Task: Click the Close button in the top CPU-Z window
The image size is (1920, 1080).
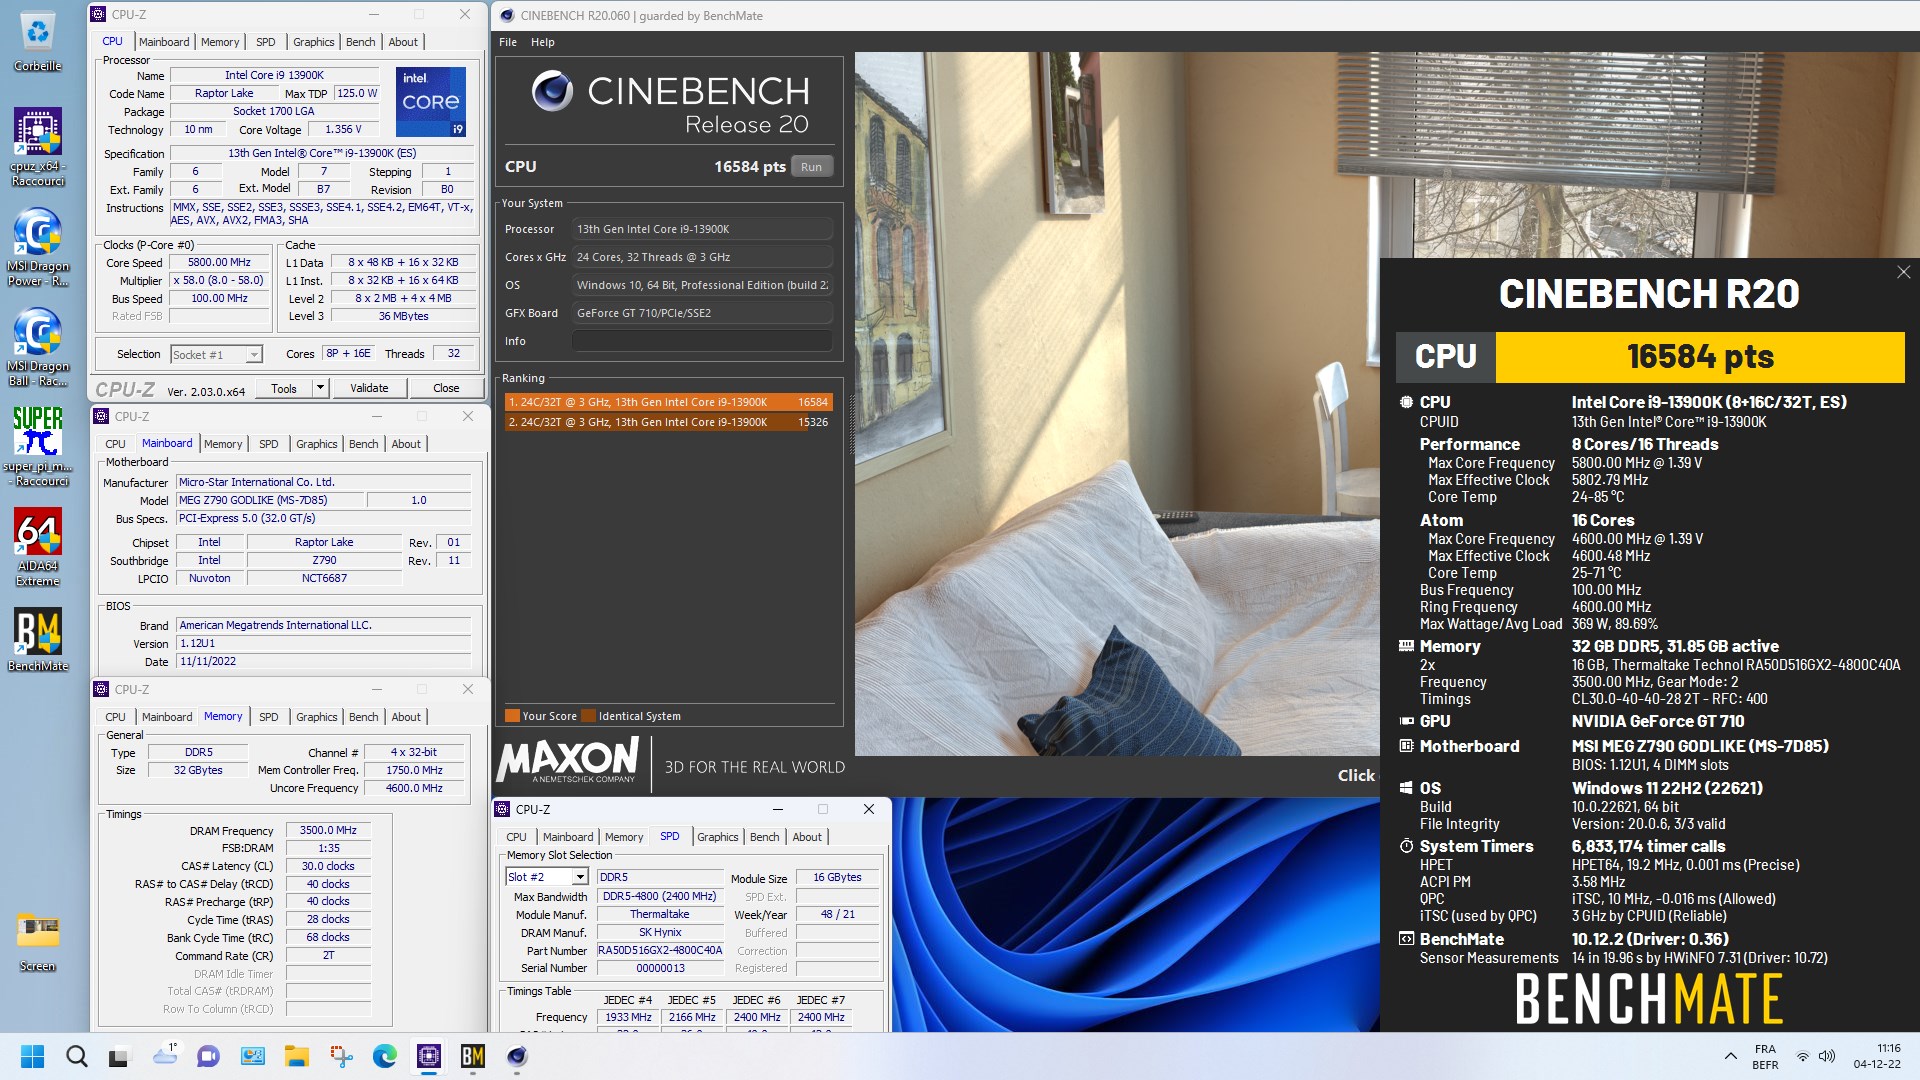Action: (446, 388)
